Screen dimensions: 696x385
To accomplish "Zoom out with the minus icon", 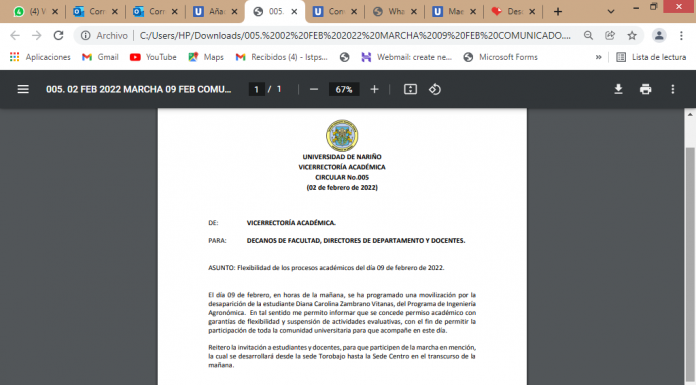I will point(314,89).
